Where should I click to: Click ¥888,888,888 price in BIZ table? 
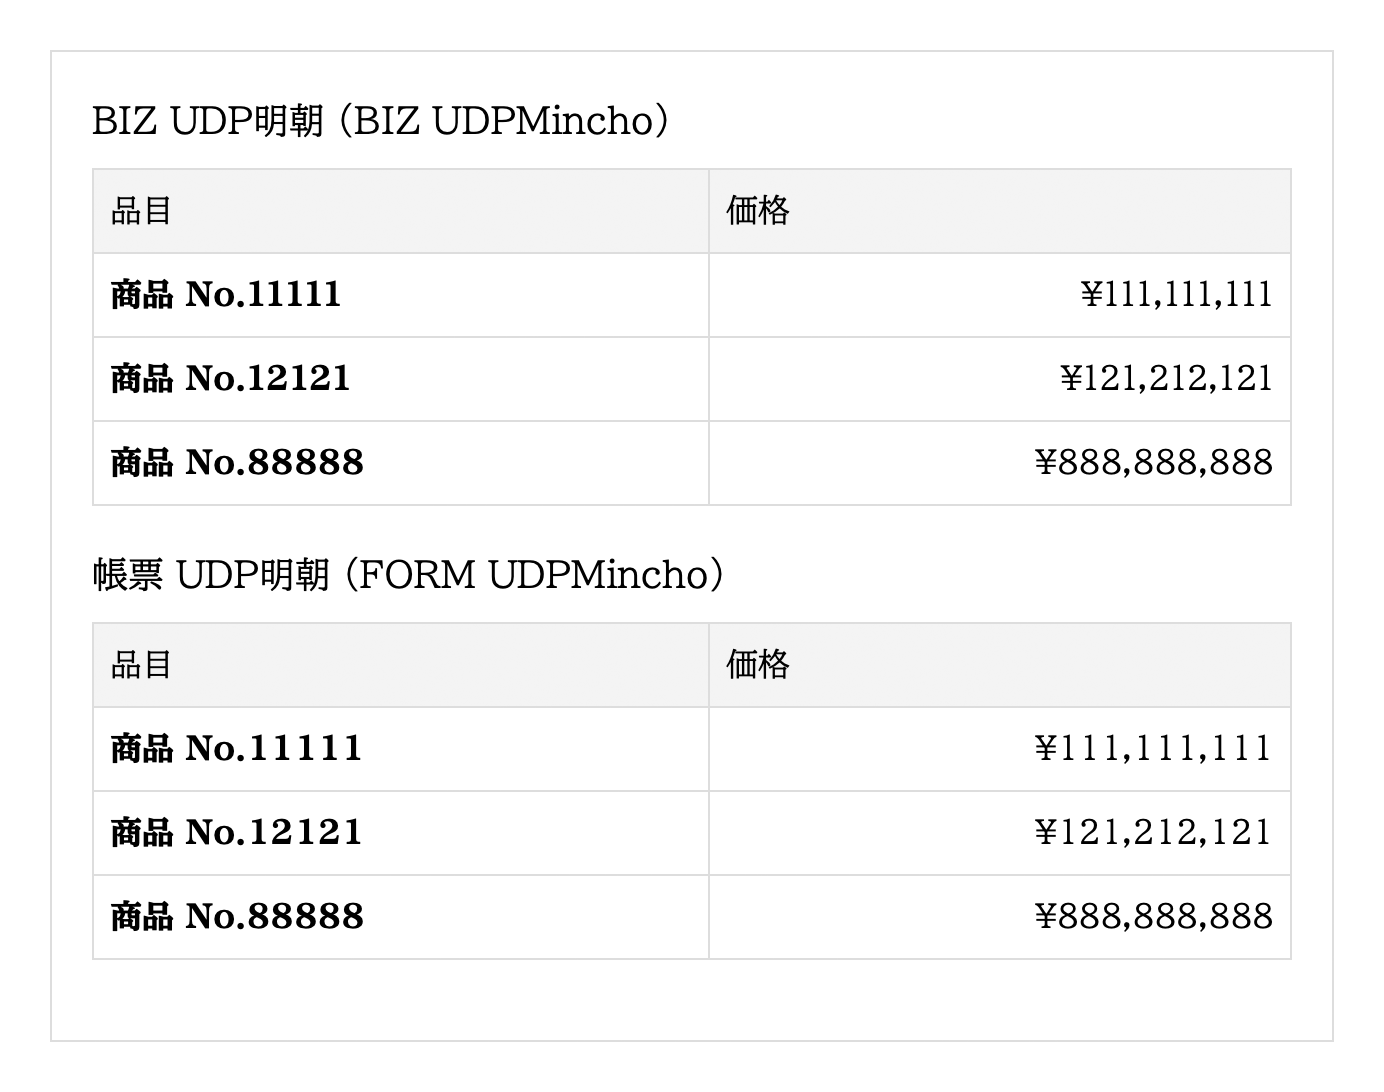pos(1153,463)
